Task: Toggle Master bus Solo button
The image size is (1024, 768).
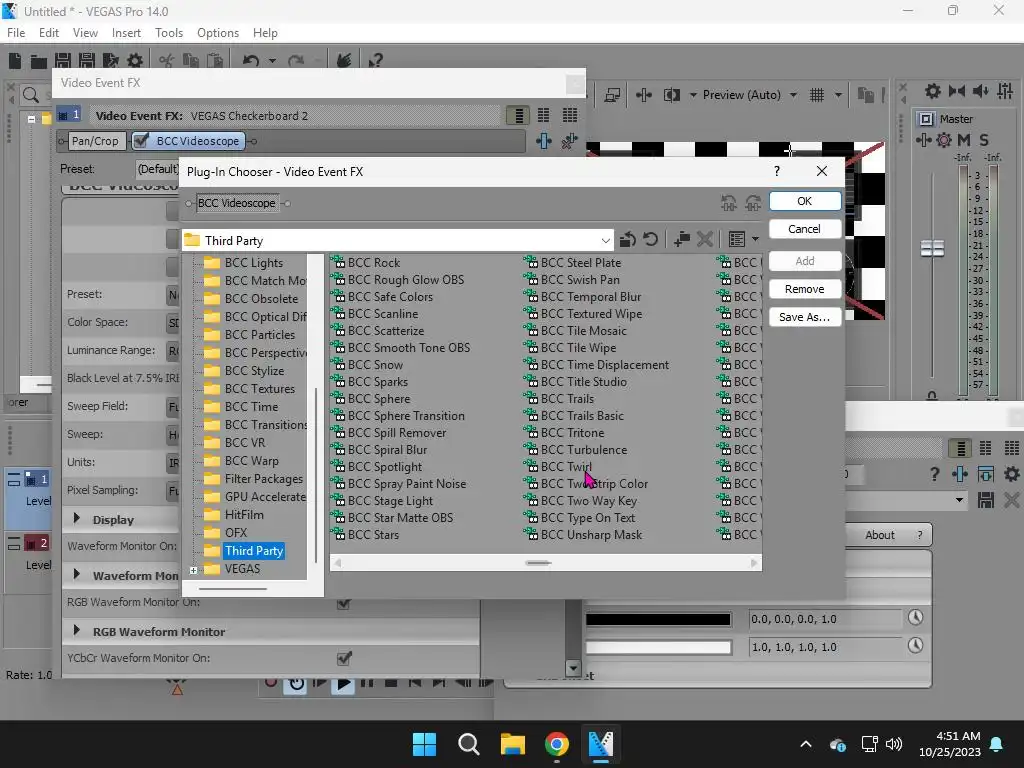Action: (x=984, y=140)
